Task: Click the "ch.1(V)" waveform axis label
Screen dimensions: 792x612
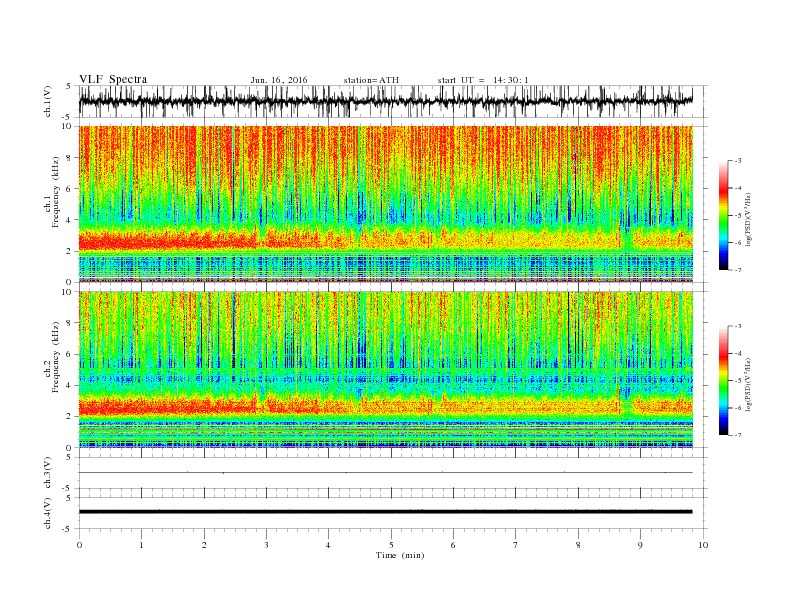Action: tap(48, 101)
